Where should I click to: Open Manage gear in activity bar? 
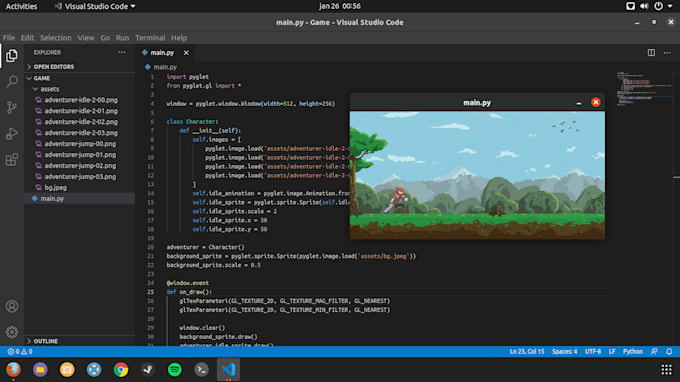coord(12,332)
